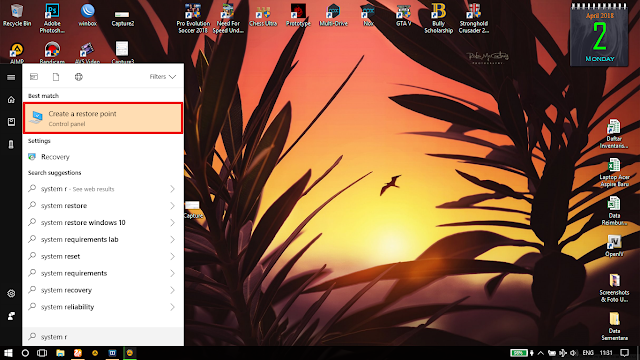Select the Stronghold Crusader 2 shortcut
Viewport: 640px width, 360px height.
474,18
